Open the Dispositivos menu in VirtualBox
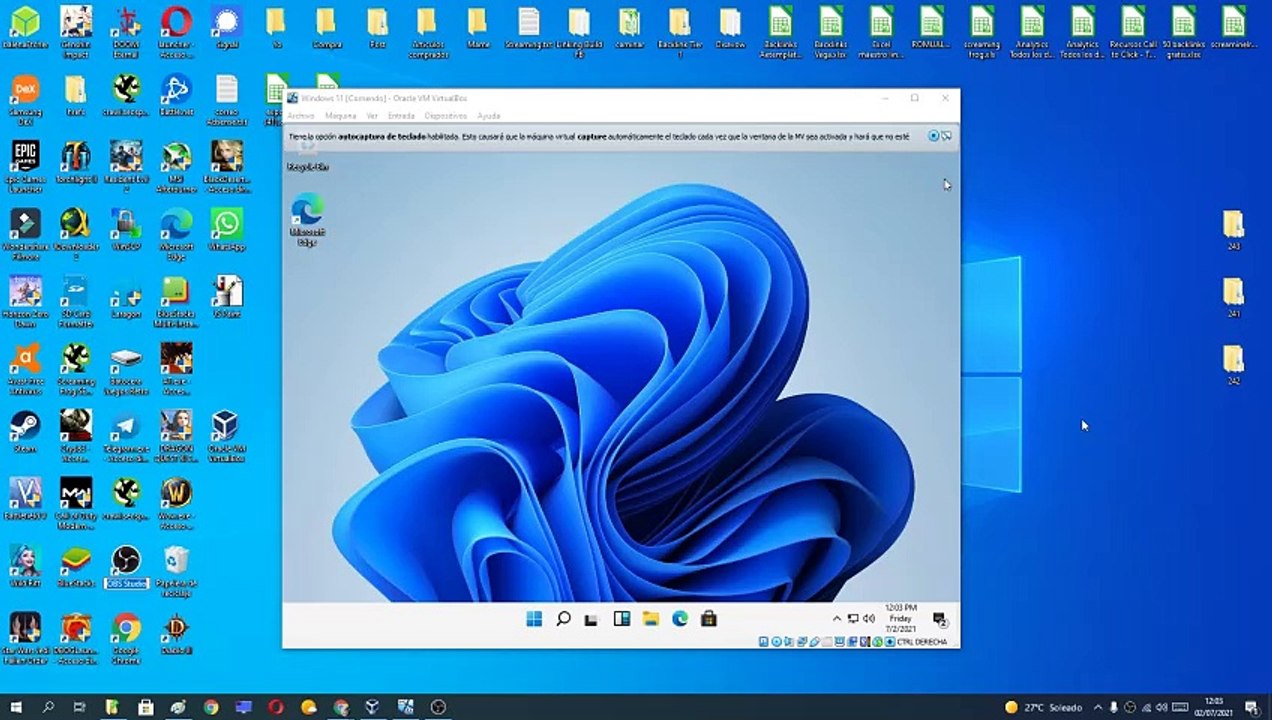 click(x=446, y=116)
